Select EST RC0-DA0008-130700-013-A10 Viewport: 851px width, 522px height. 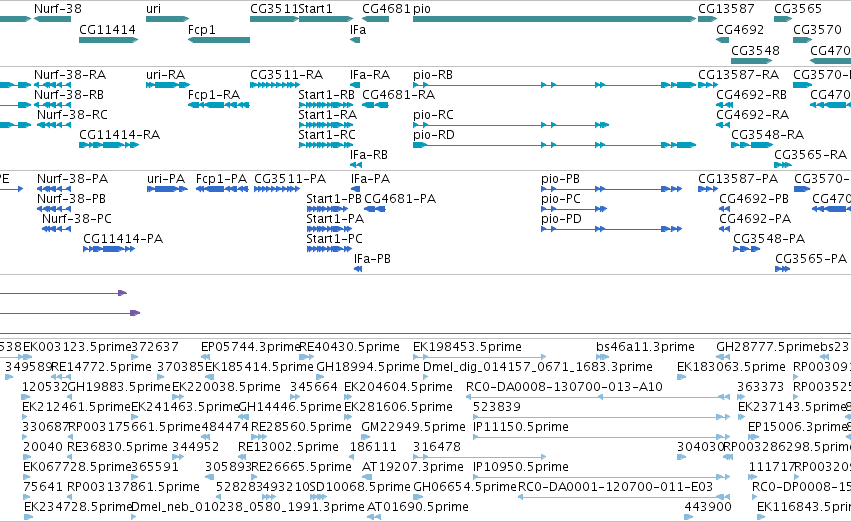point(564,387)
